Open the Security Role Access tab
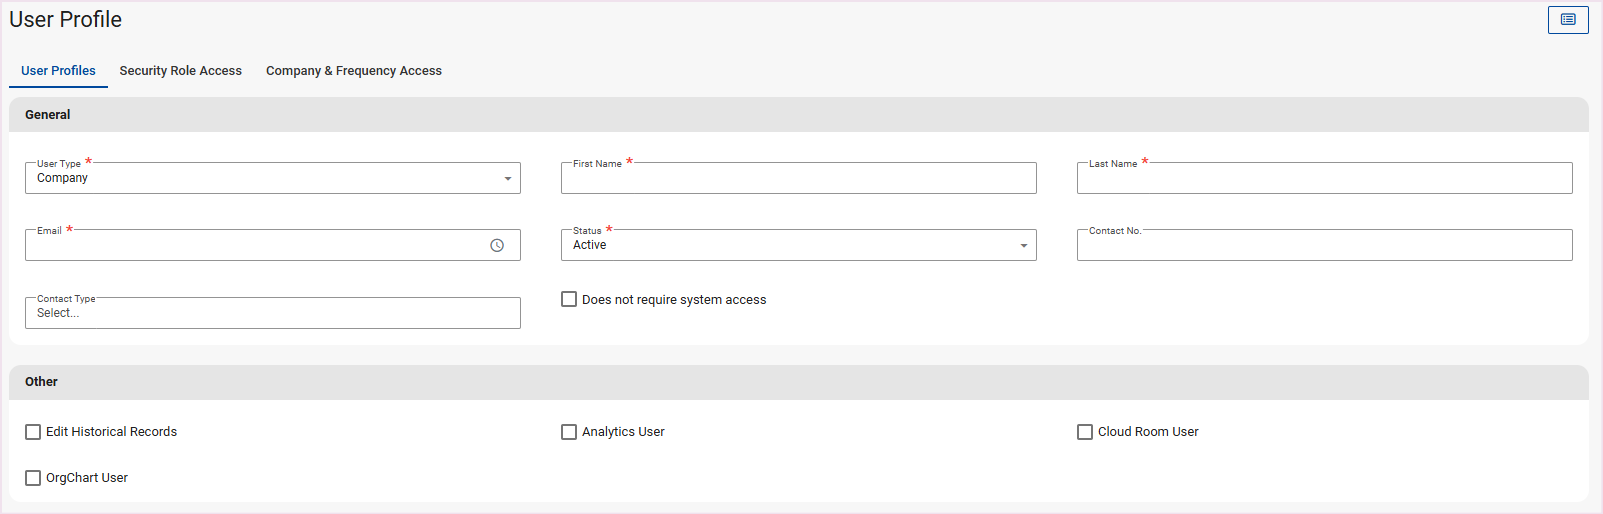The width and height of the screenshot is (1603, 514). click(180, 71)
